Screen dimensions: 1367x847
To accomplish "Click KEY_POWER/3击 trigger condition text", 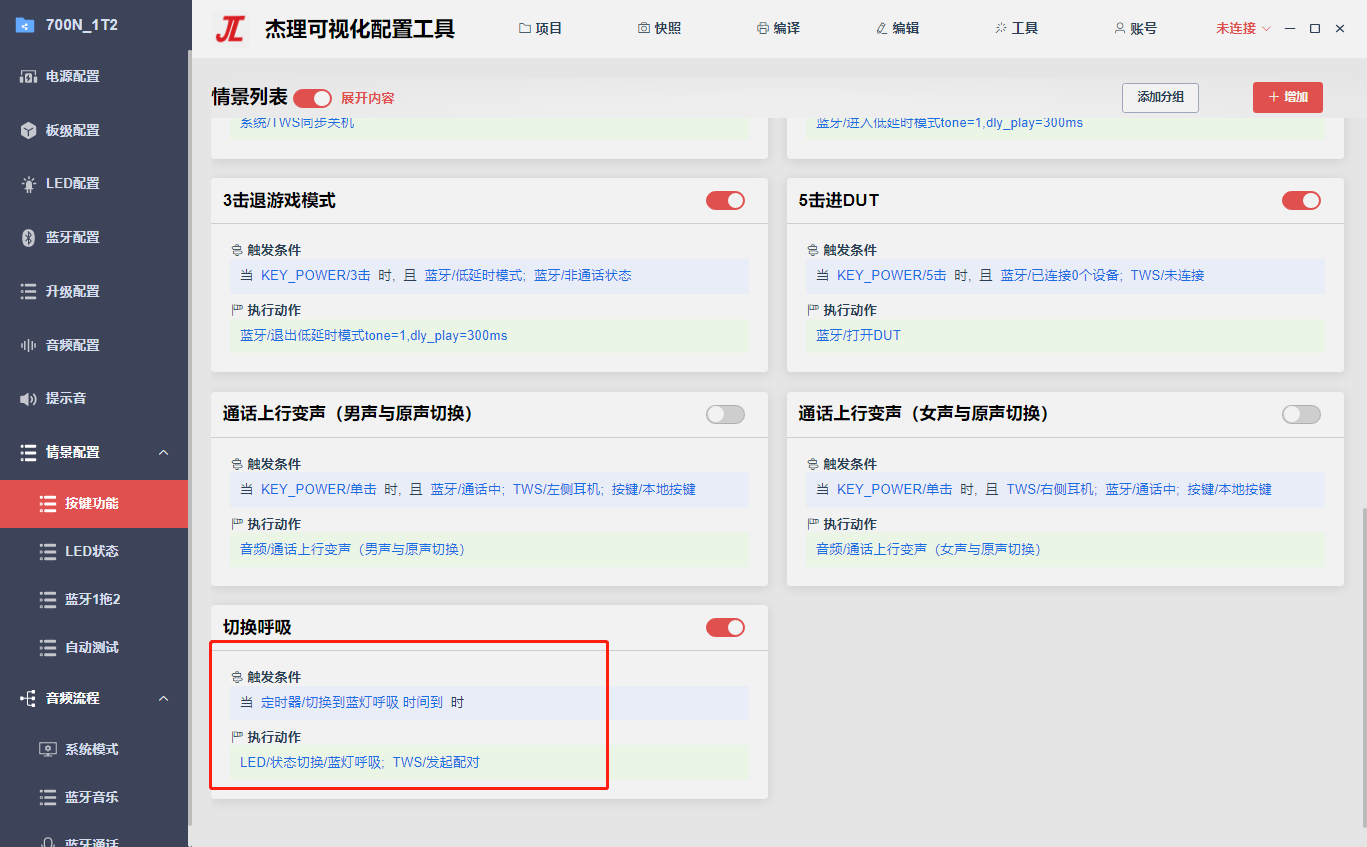I will point(316,275).
